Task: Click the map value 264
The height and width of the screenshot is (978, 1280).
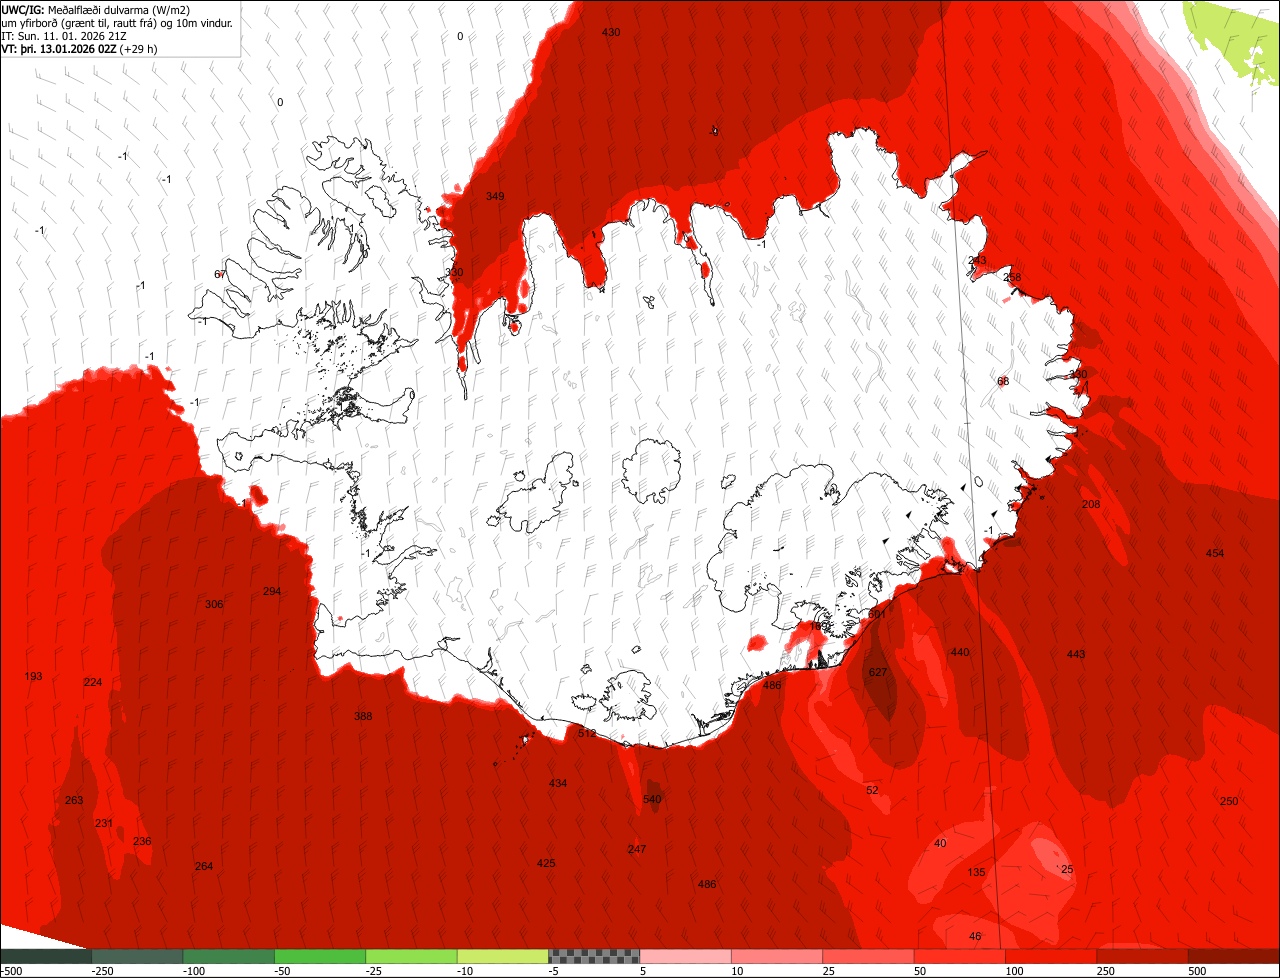Action: [x=204, y=866]
